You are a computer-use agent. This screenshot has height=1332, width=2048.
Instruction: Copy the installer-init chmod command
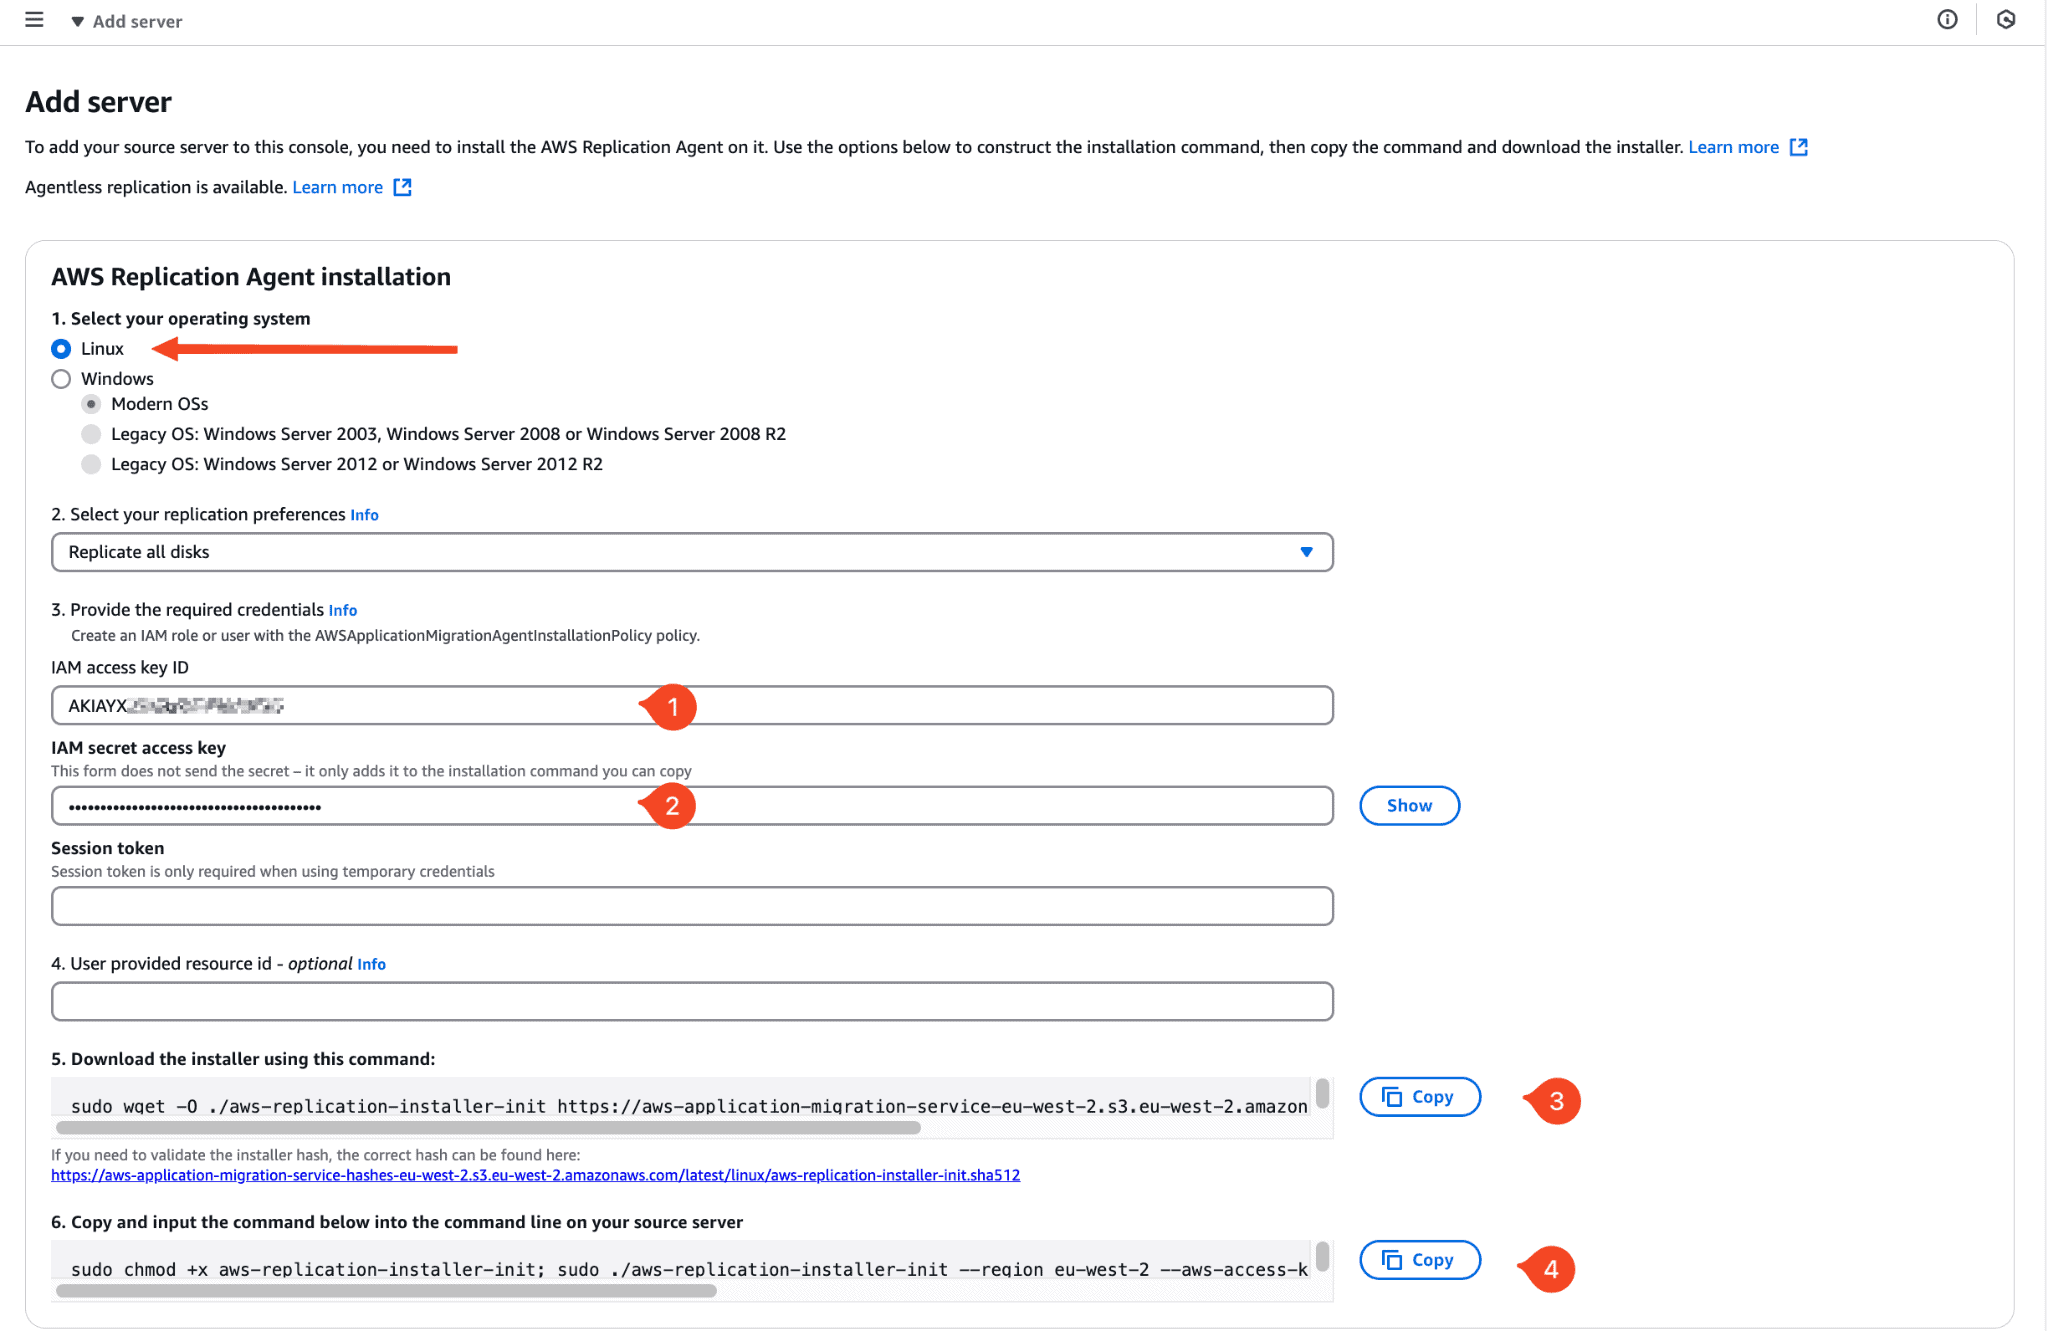(x=1419, y=1260)
